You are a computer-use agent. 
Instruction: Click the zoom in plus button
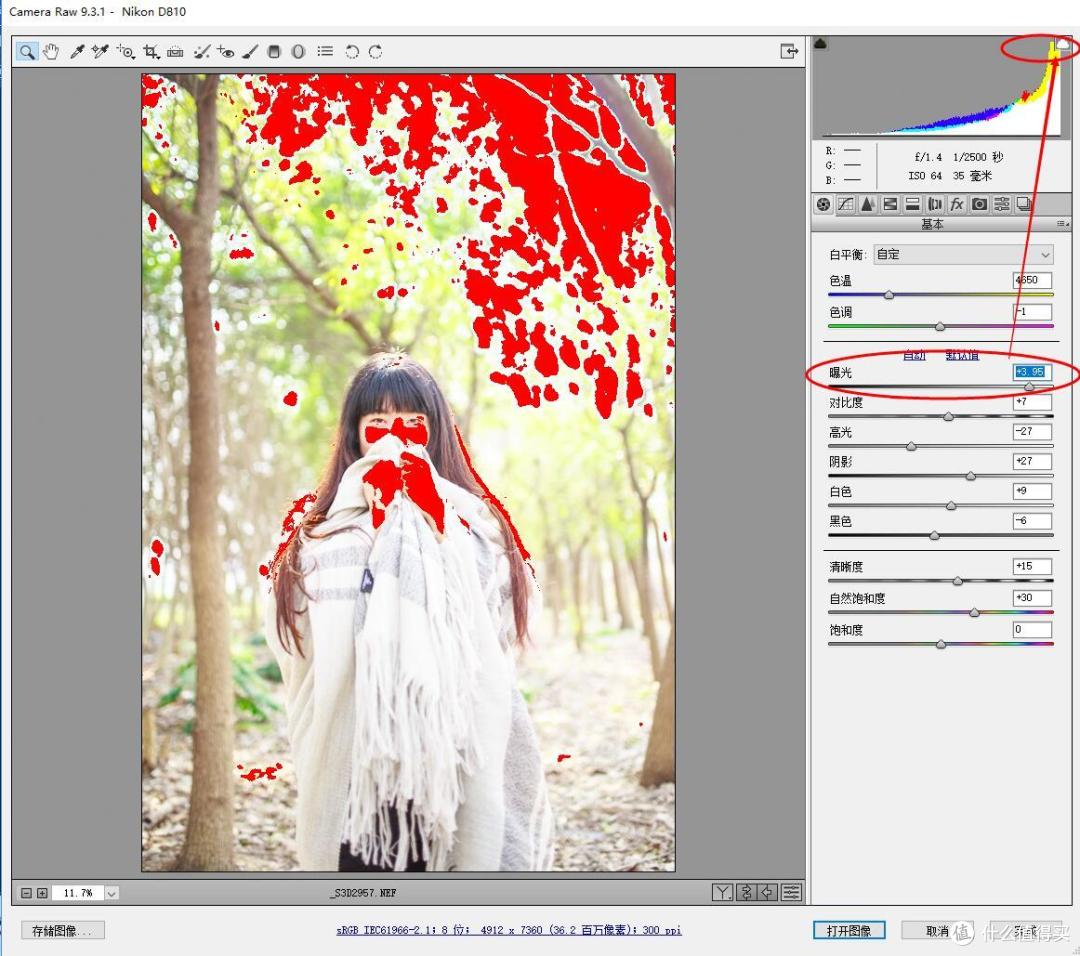pyautogui.click(x=42, y=893)
